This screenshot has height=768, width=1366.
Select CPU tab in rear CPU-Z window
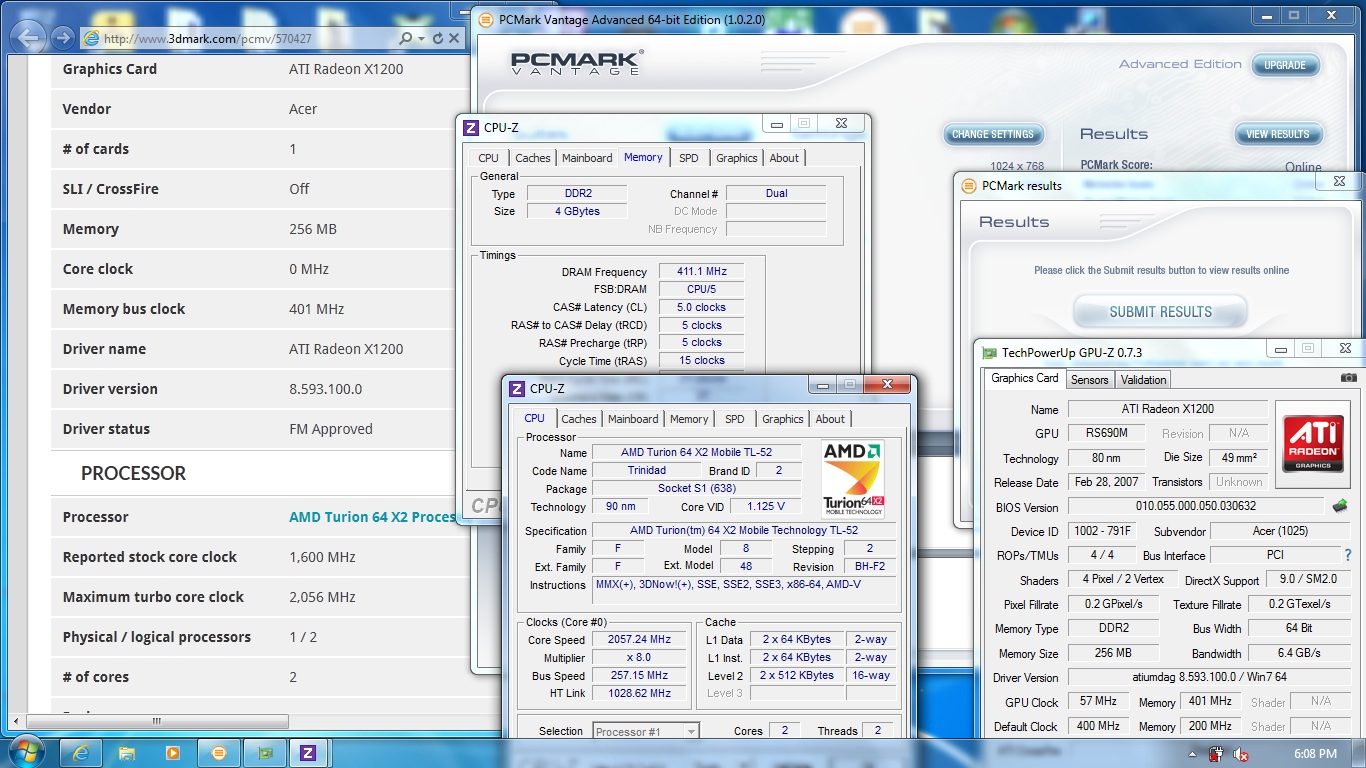tap(488, 158)
